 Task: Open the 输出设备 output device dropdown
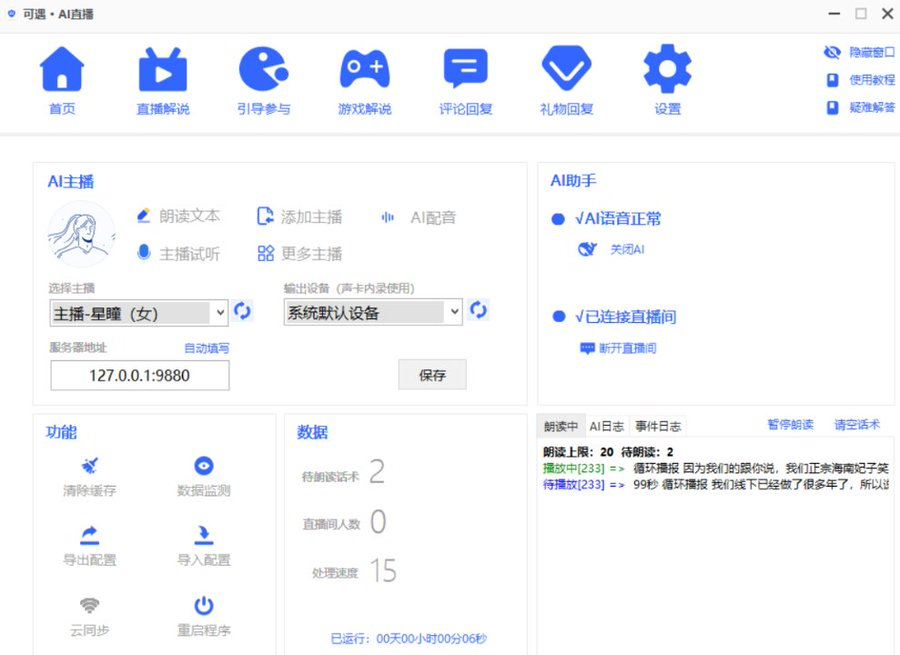pos(372,311)
